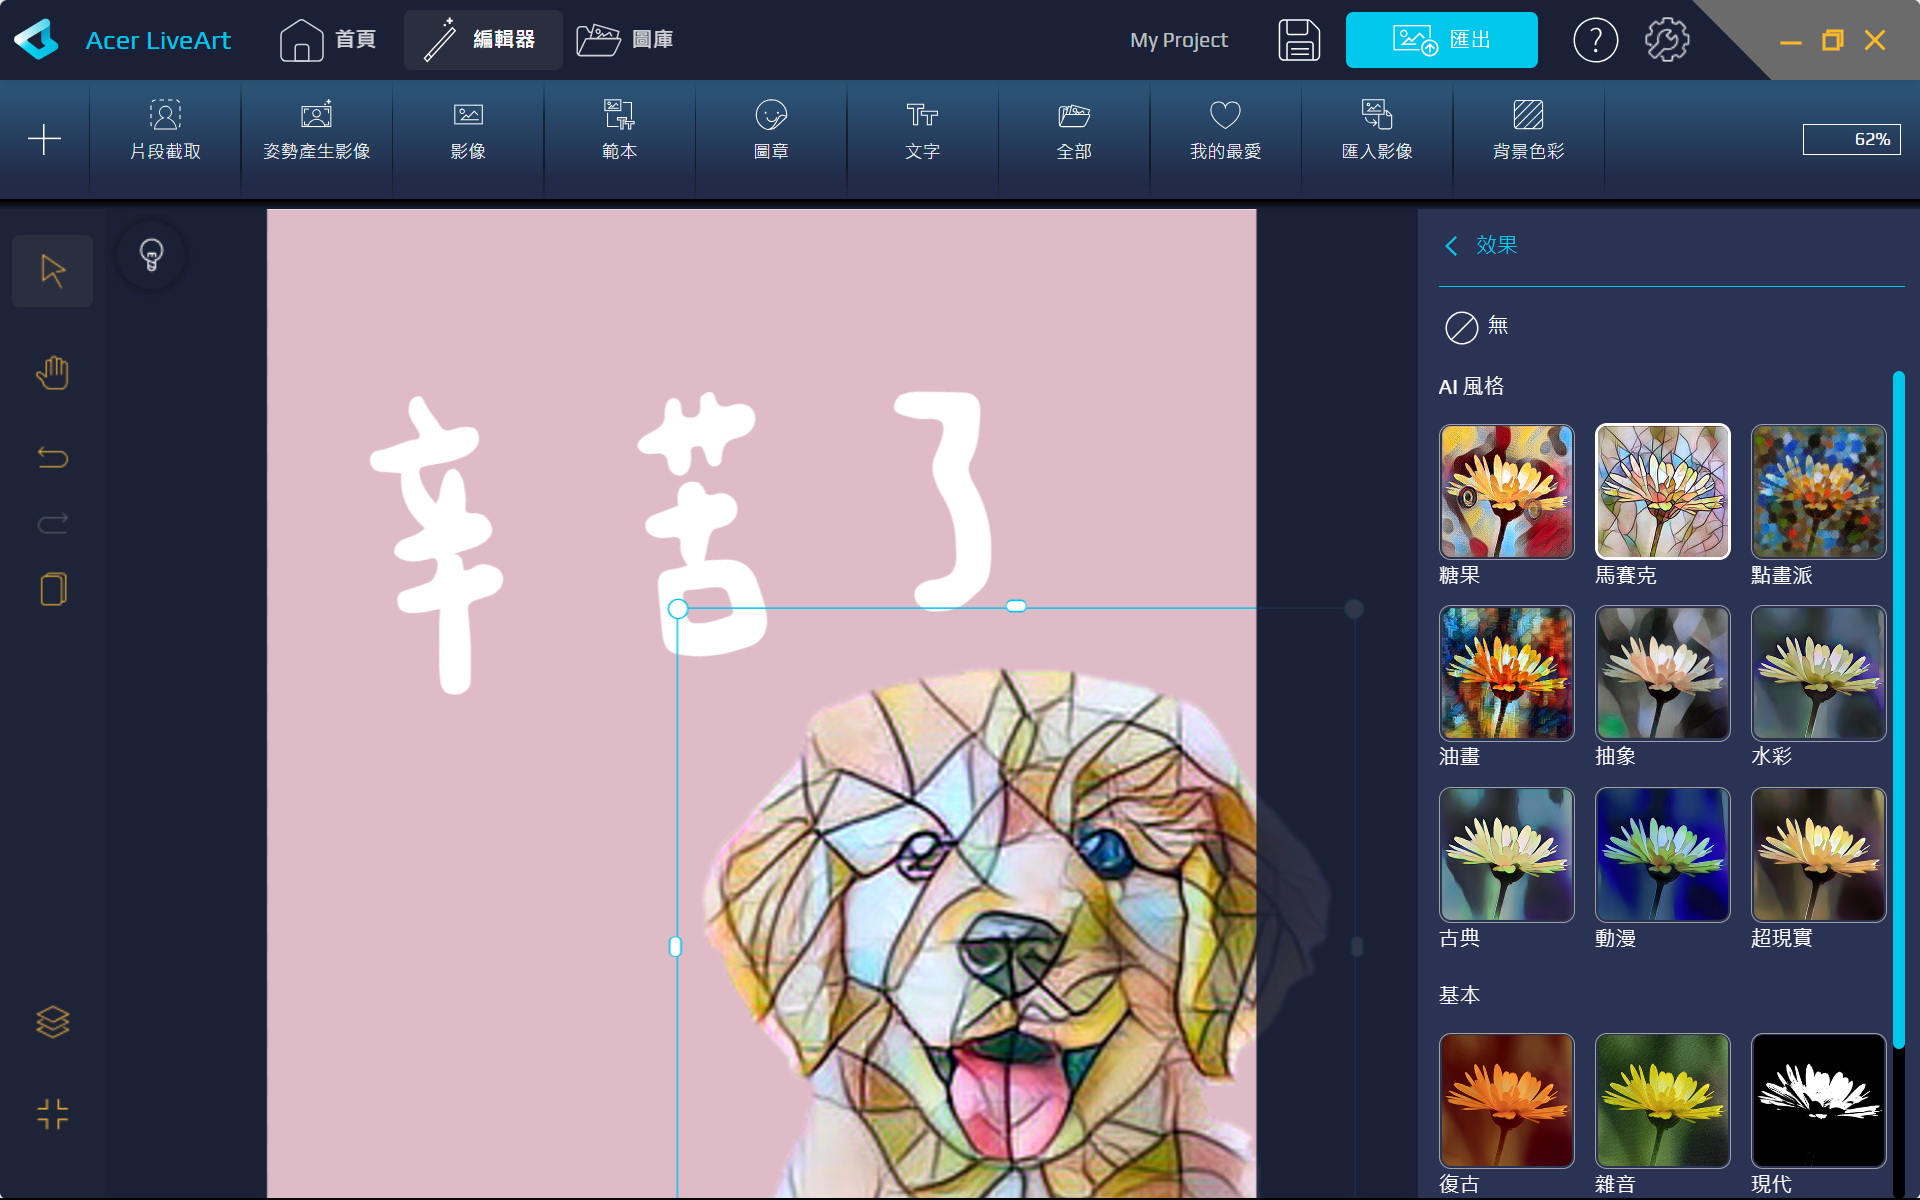Click the lightbulb tips icon

[151, 255]
